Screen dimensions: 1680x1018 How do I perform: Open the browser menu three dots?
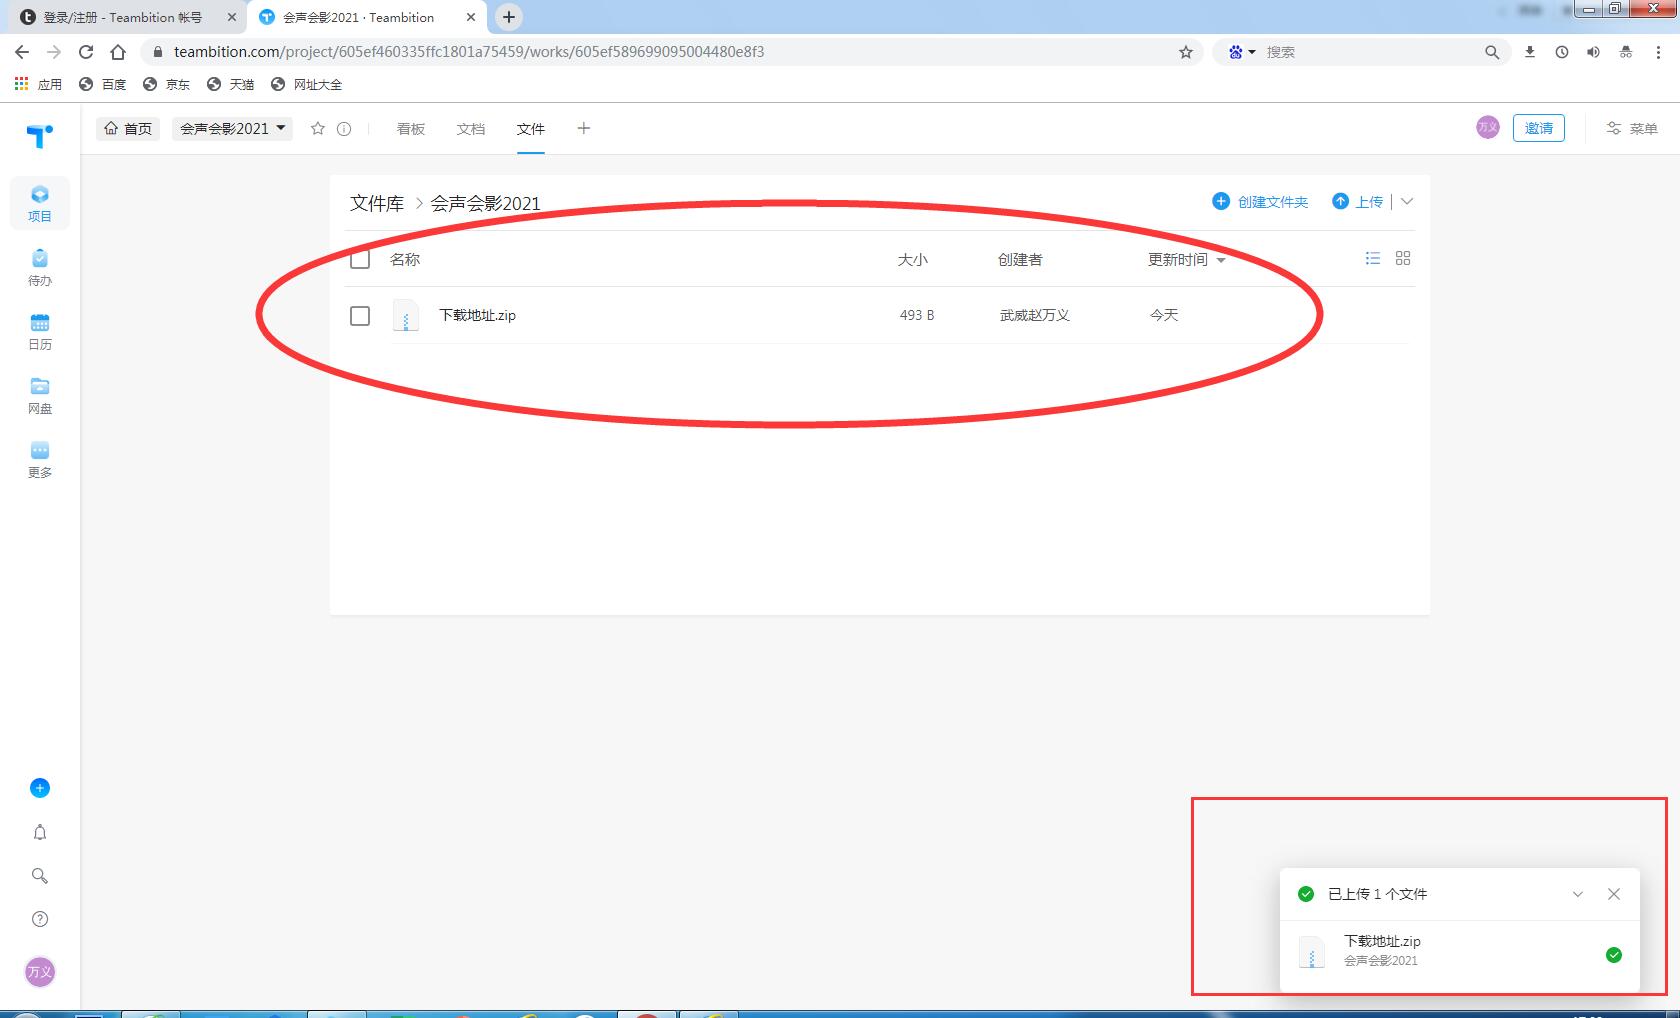pyautogui.click(x=1660, y=52)
